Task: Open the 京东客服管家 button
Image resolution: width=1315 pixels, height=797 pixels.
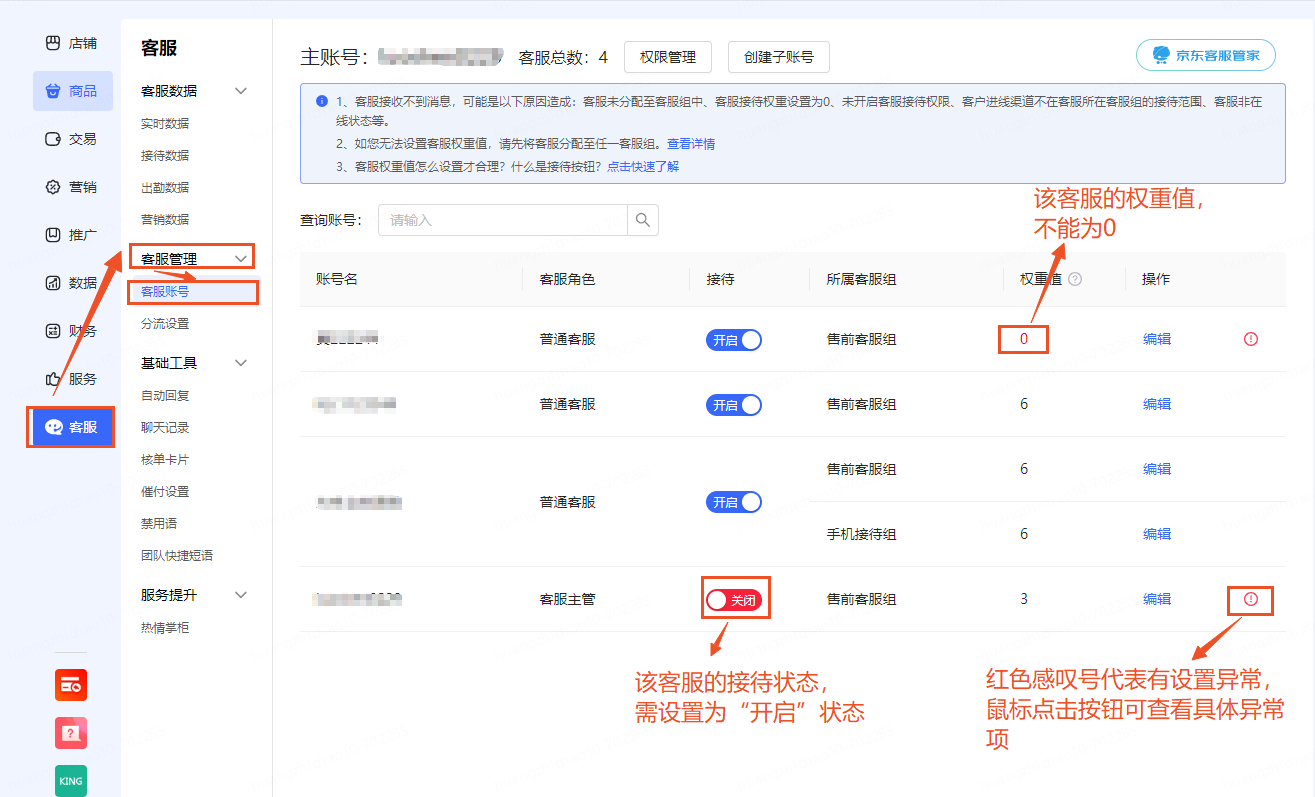Action: pyautogui.click(x=1206, y=55)
